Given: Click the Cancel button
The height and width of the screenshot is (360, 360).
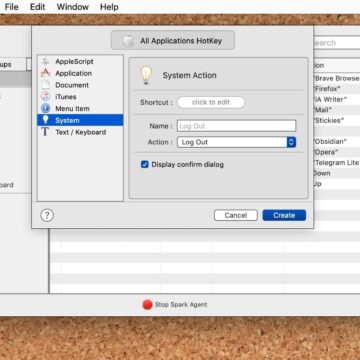Looking at the screenshot, I should tap(236, 215).
